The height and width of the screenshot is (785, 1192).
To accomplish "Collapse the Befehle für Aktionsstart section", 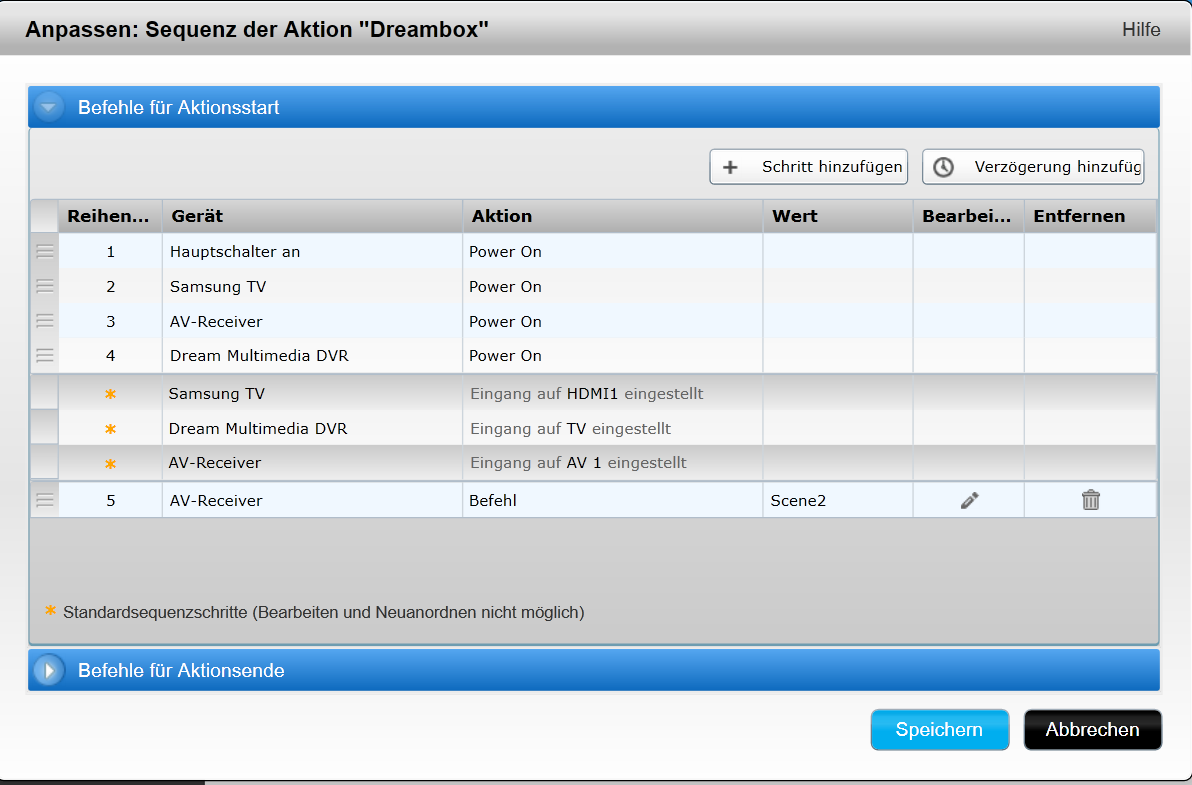I will tap(49, 107).
